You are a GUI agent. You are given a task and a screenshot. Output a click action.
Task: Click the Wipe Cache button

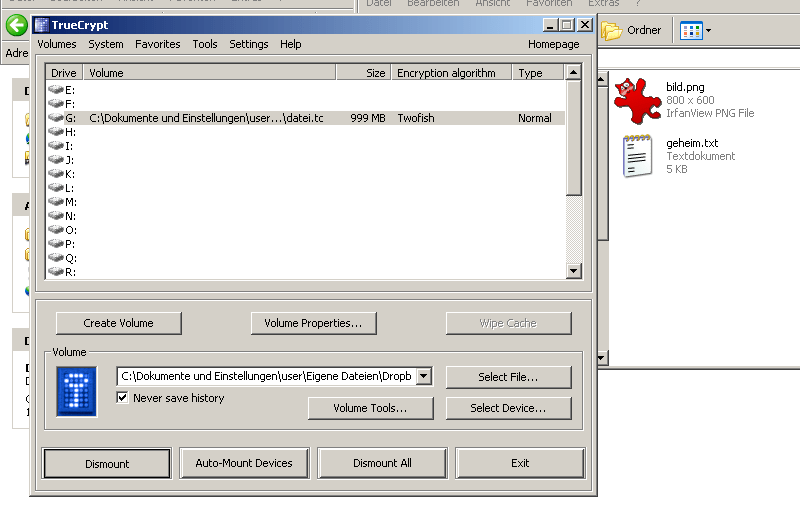508,323
